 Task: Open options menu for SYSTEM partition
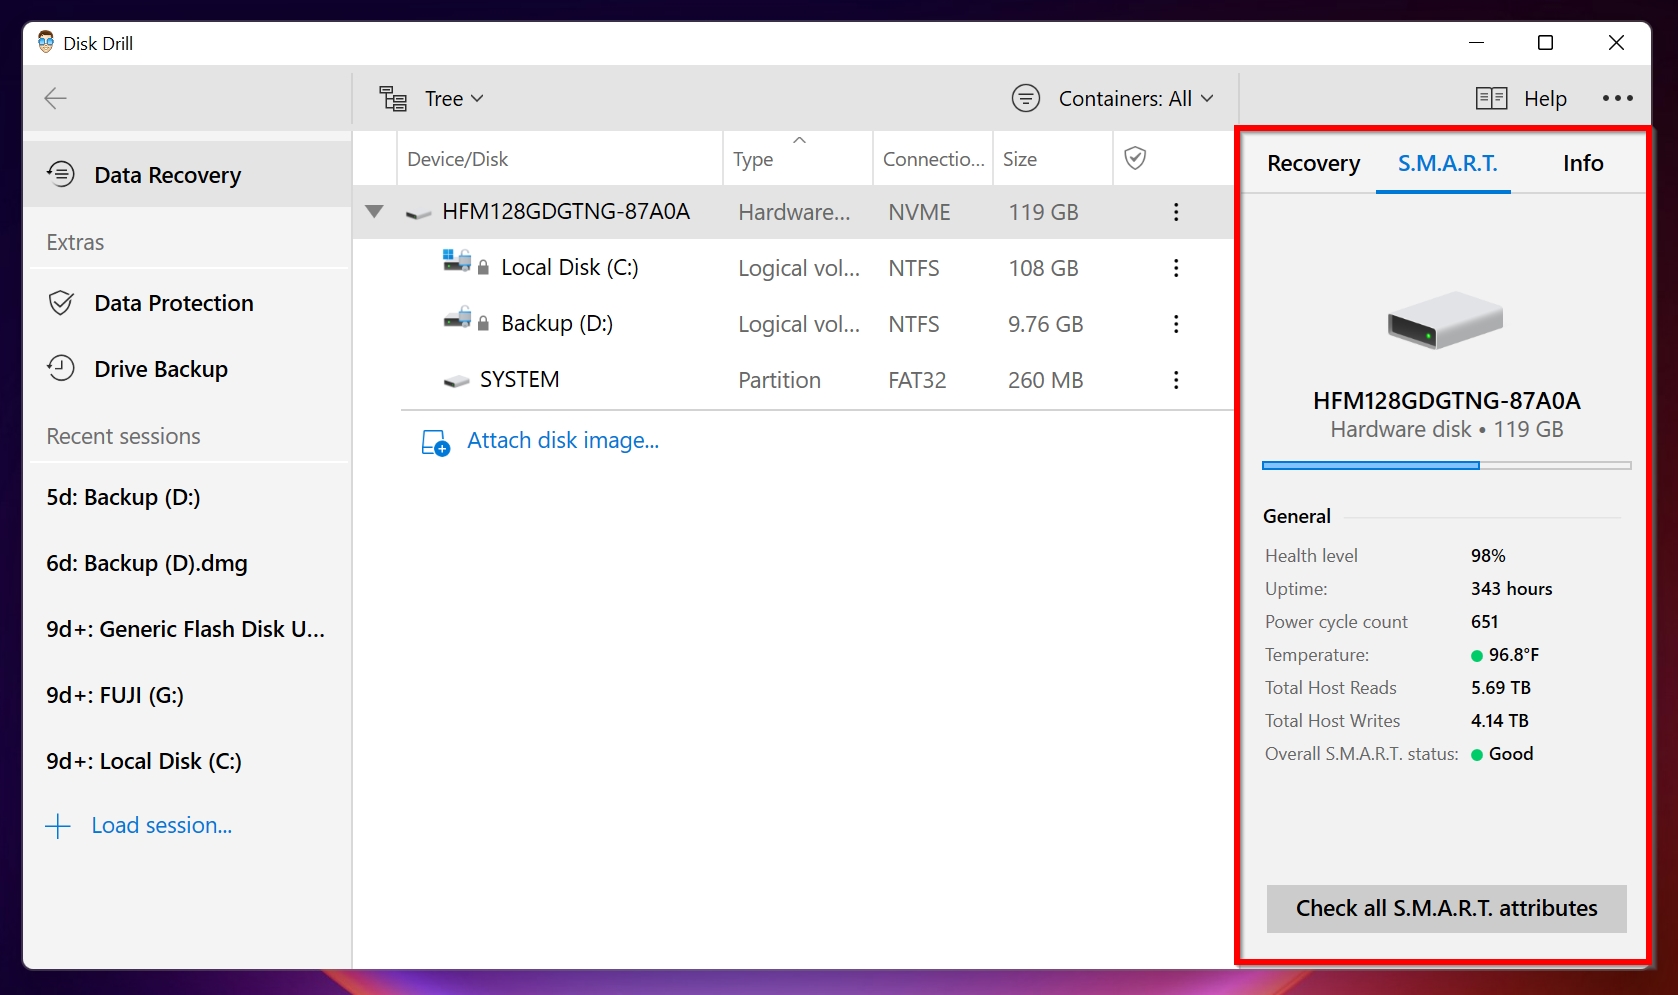tap(1176, 380)
